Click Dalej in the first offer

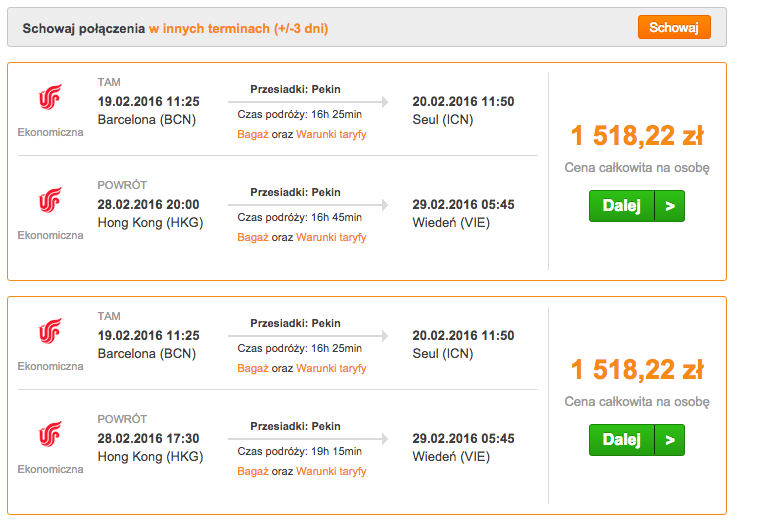[x=622, y=206]
